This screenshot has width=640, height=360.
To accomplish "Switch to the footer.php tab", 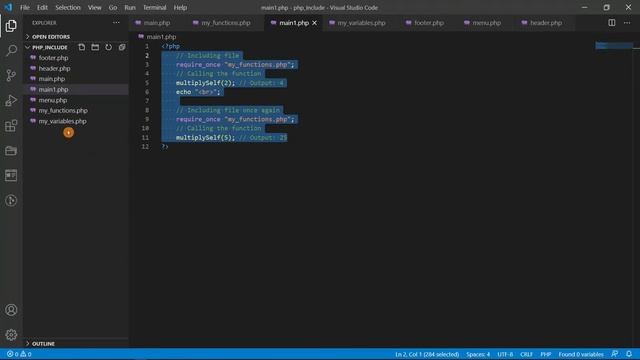I will coord(429,23).
